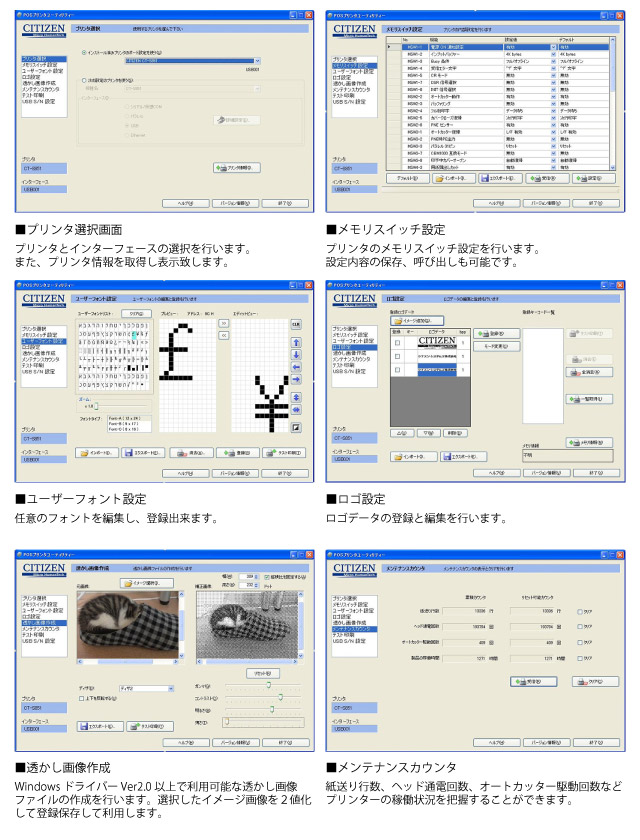Tick the second logo row checkbox in Logo Settings
The height and width of the screenshot is (840, 640).
(x=397, y=356)
